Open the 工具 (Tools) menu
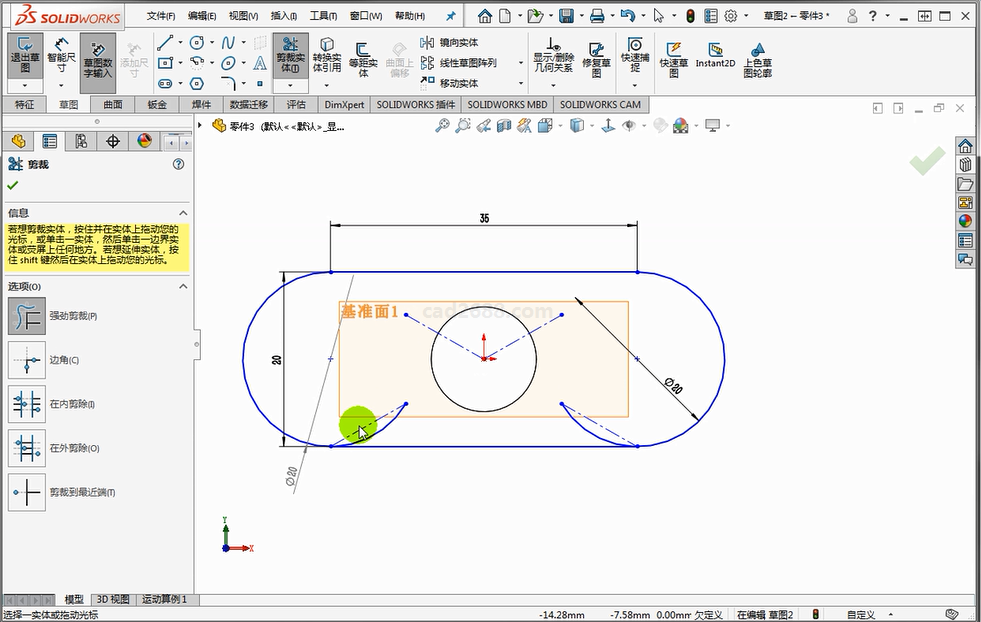 point(323,16)
